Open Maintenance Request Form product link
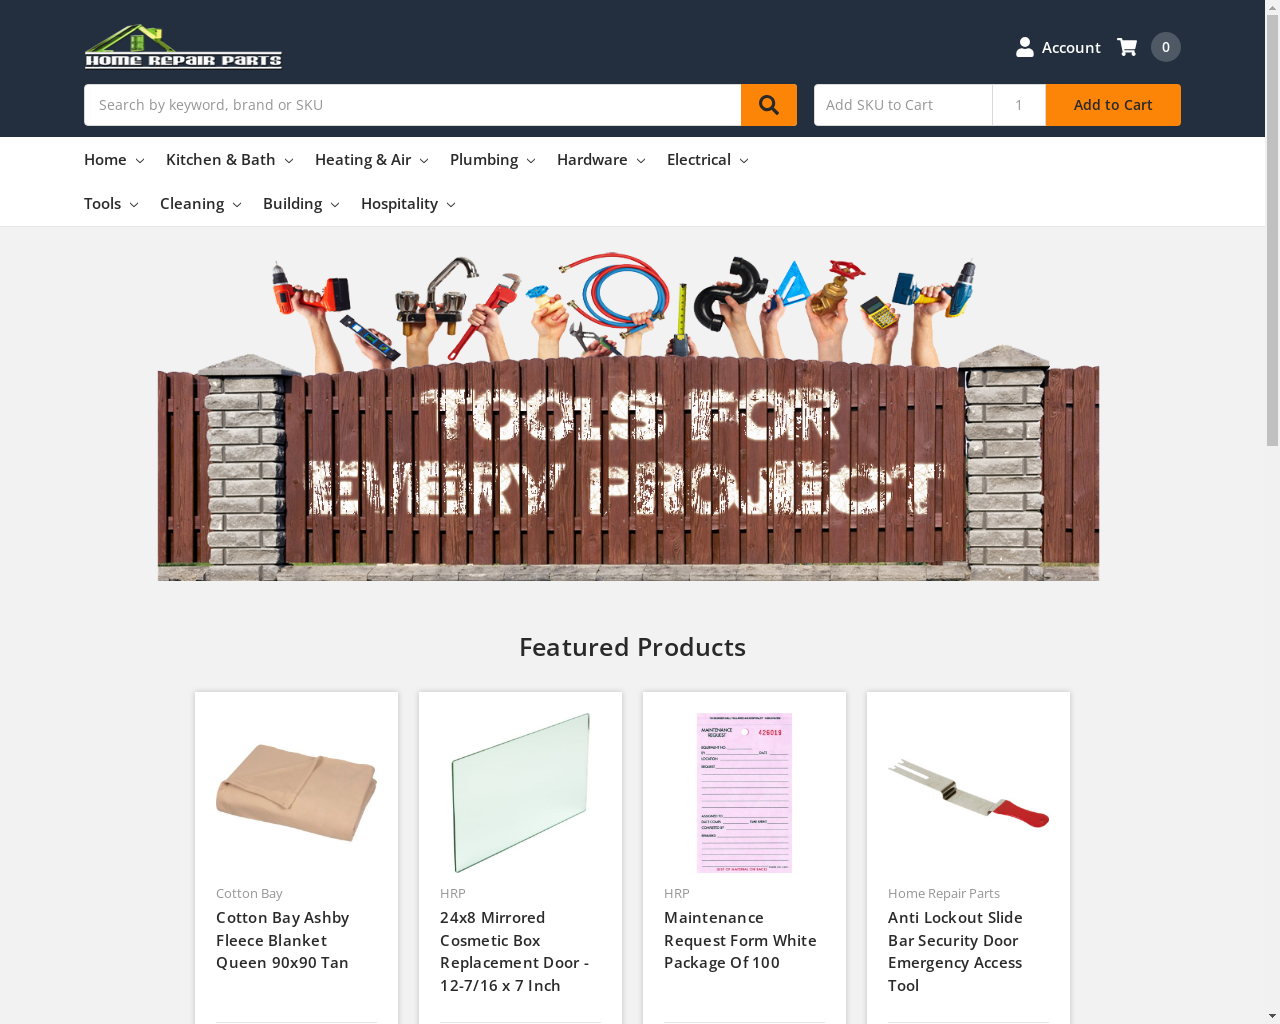 (x=740, y=940)
